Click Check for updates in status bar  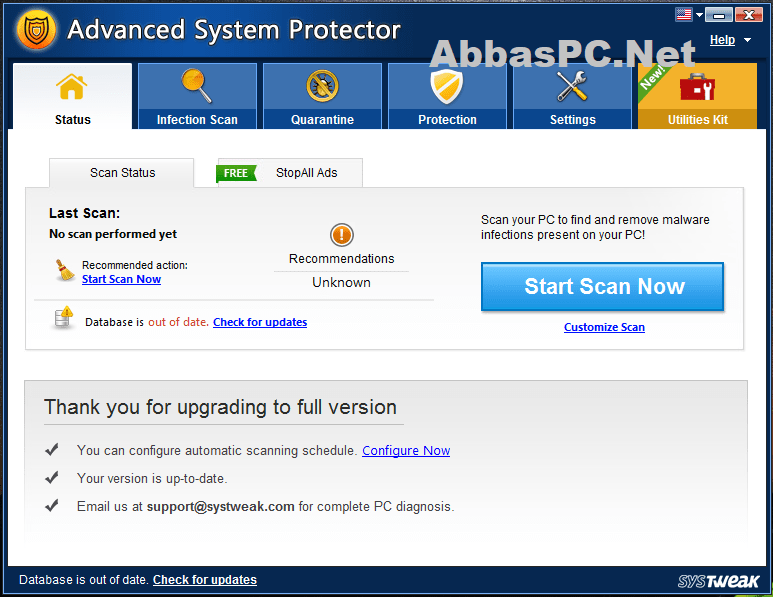point(205,580)
